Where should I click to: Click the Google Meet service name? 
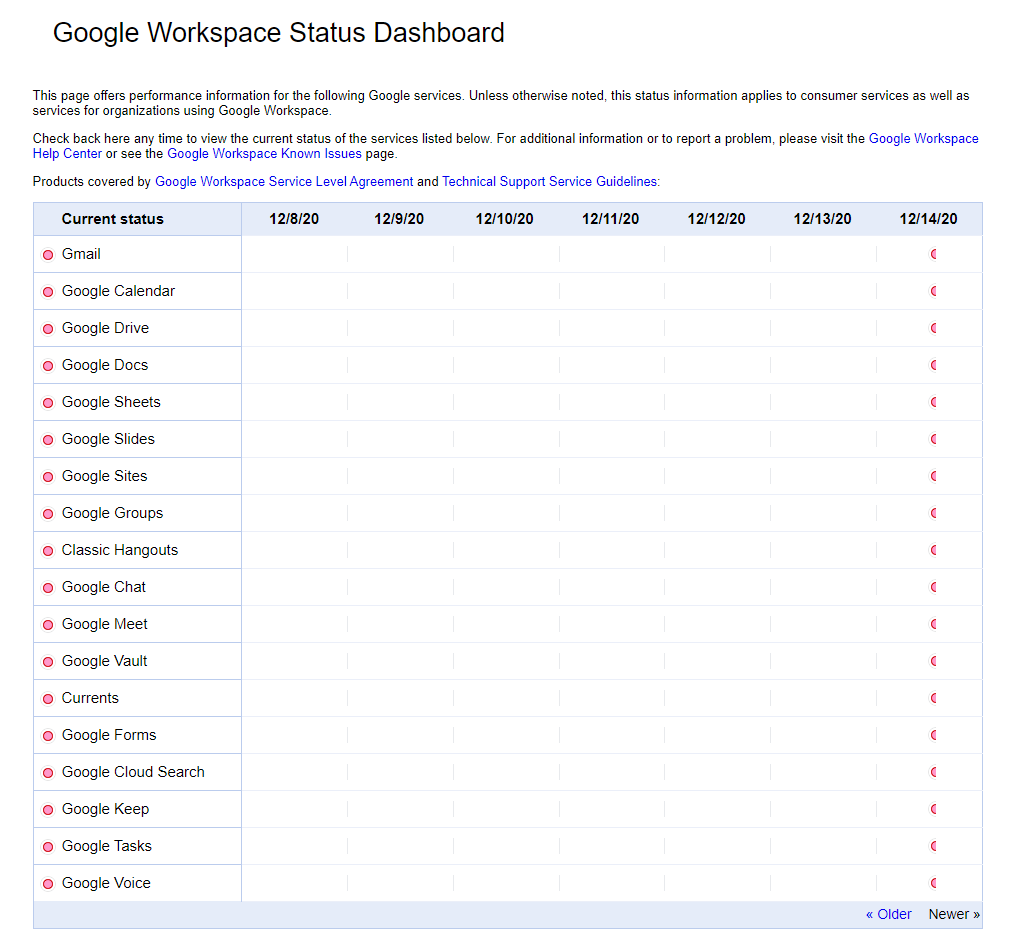[105, 624]
